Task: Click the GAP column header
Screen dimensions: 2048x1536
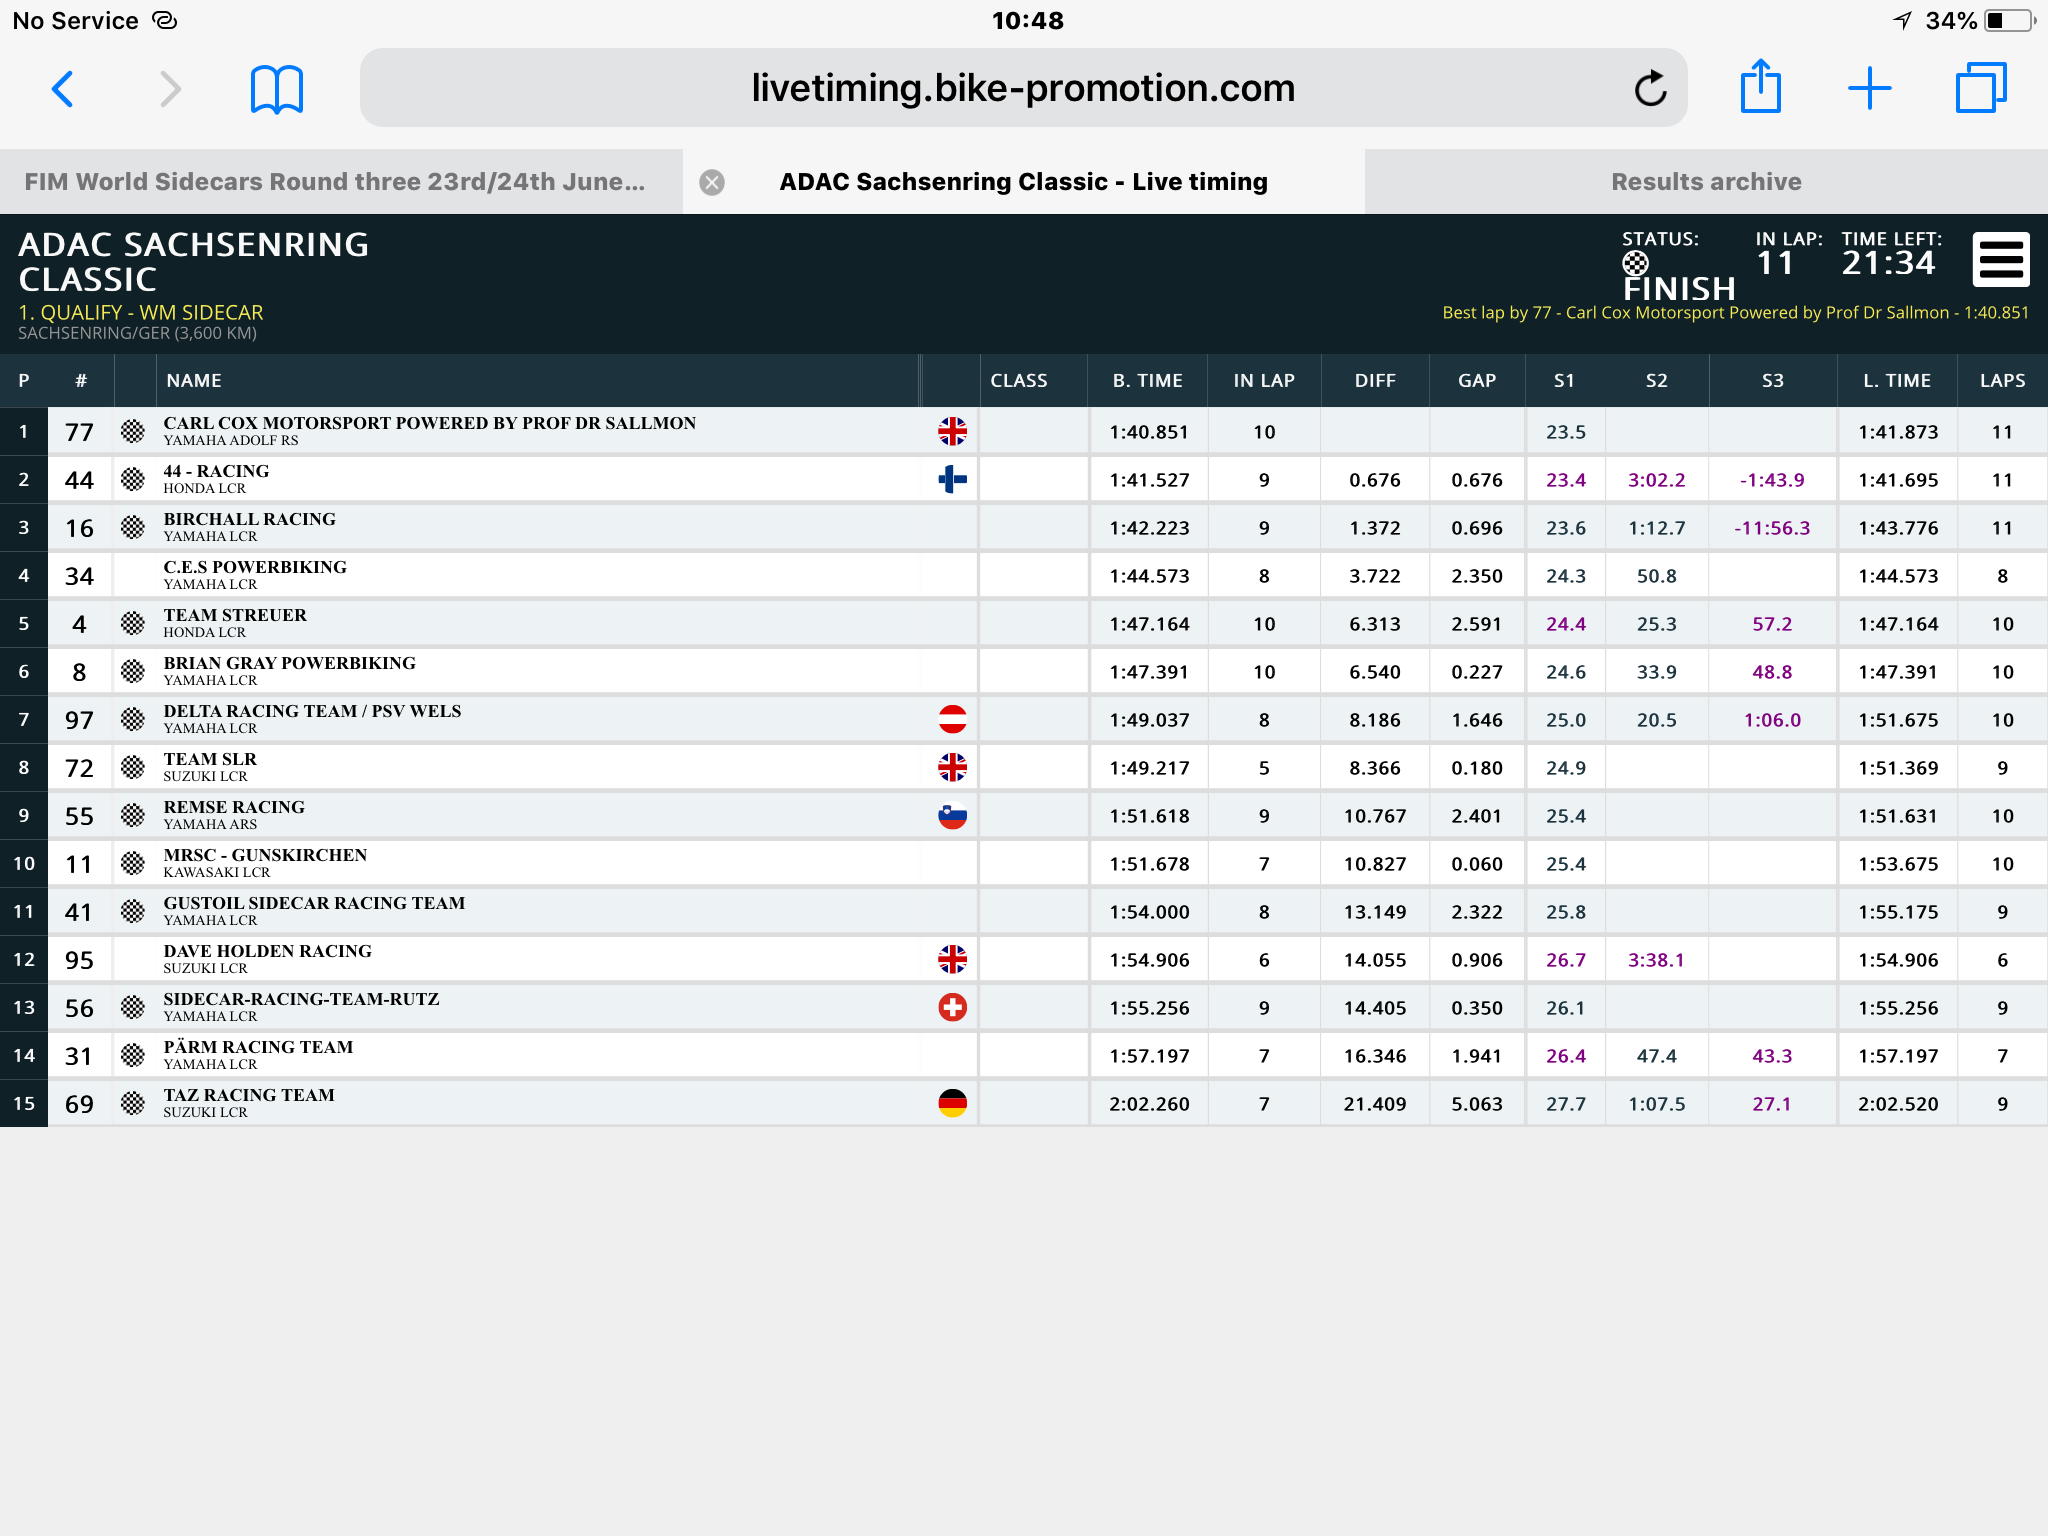Action: [x=1477, y=381]
